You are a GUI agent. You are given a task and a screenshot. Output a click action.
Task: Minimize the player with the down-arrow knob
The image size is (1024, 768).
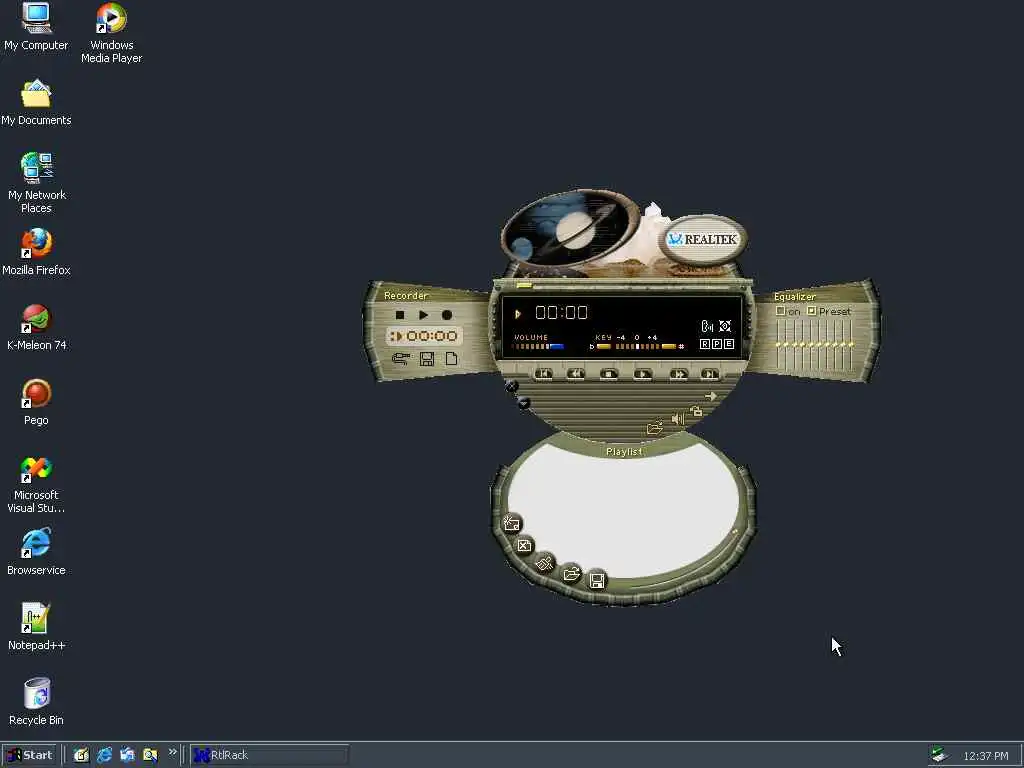coord(524,404)
